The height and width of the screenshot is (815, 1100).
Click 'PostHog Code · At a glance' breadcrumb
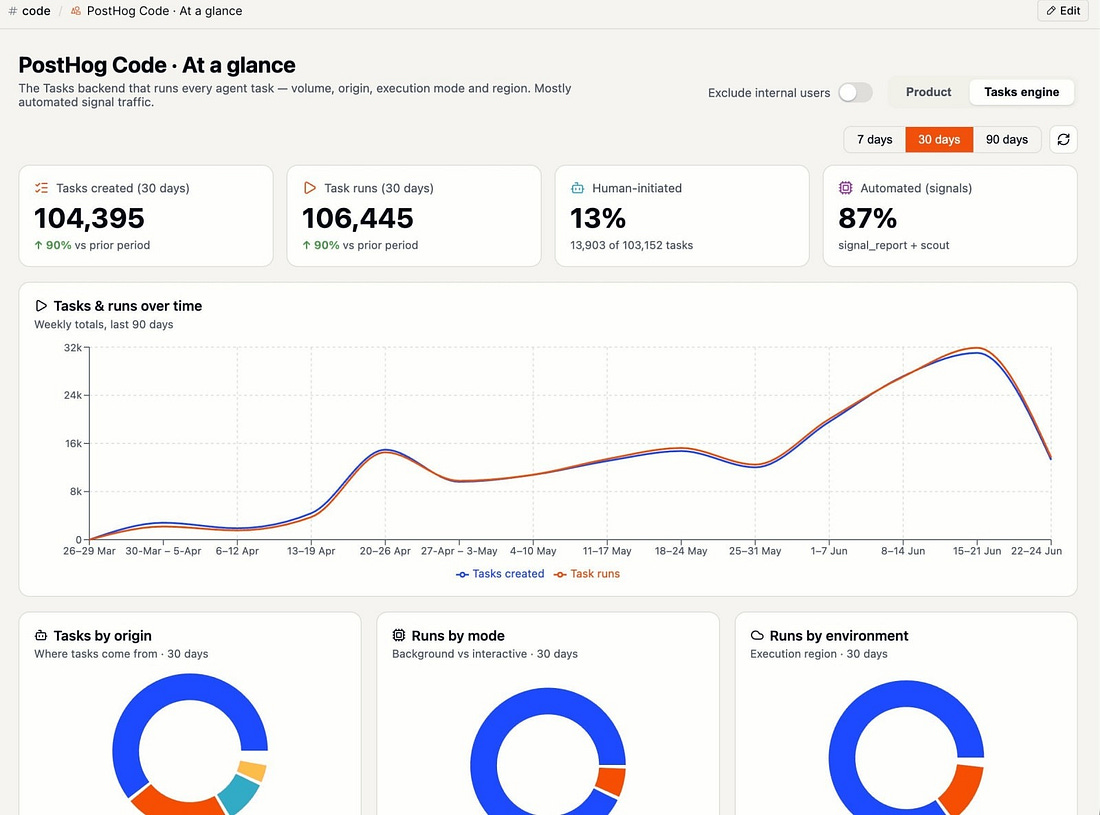[x=164, y=11]
